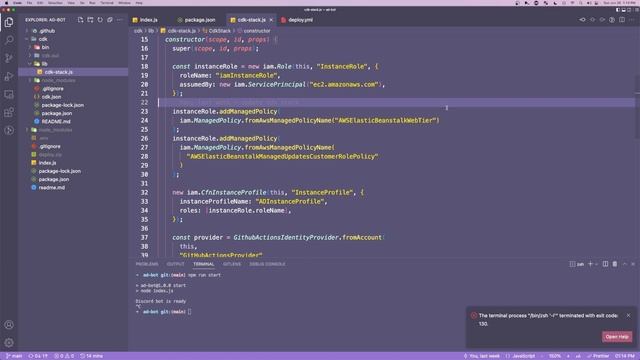
Task: Click the split editor icon in editor toolbar
Action: (x=622, y=20)
